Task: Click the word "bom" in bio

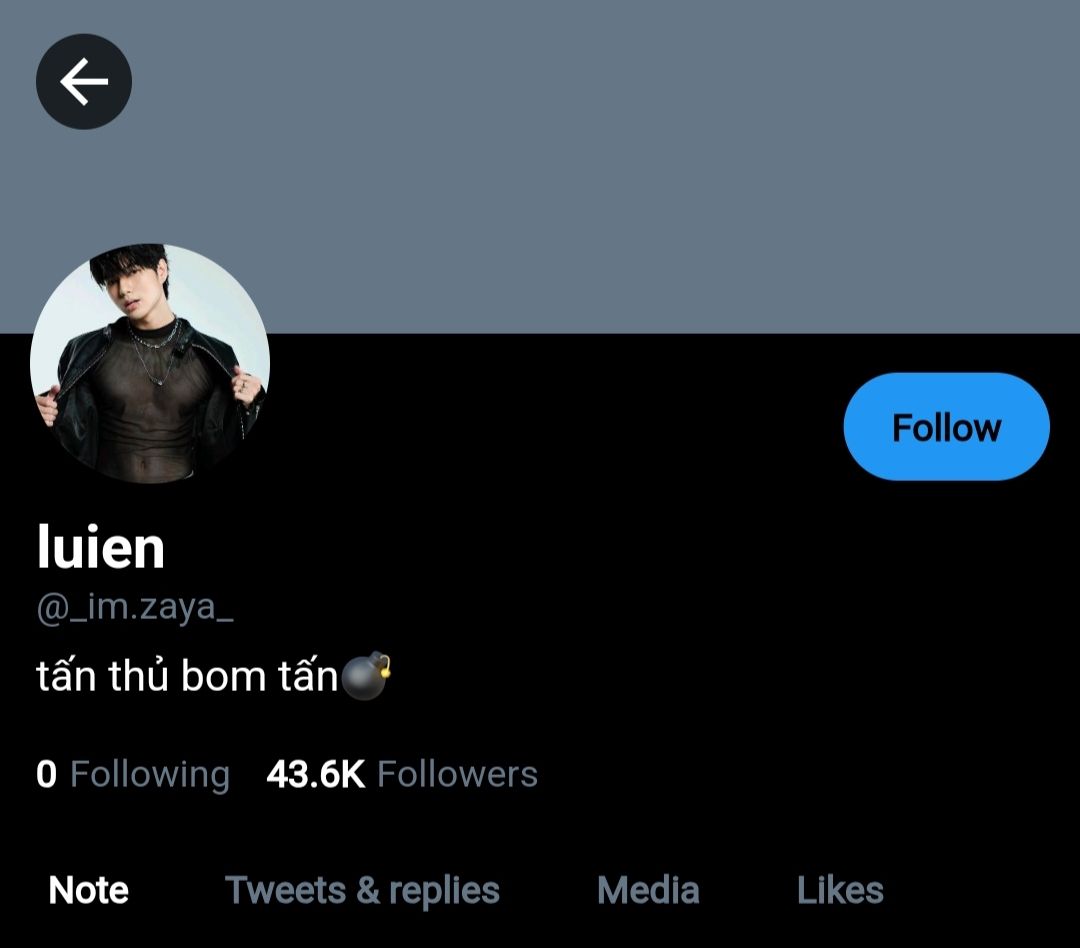Action: point(223,677)
